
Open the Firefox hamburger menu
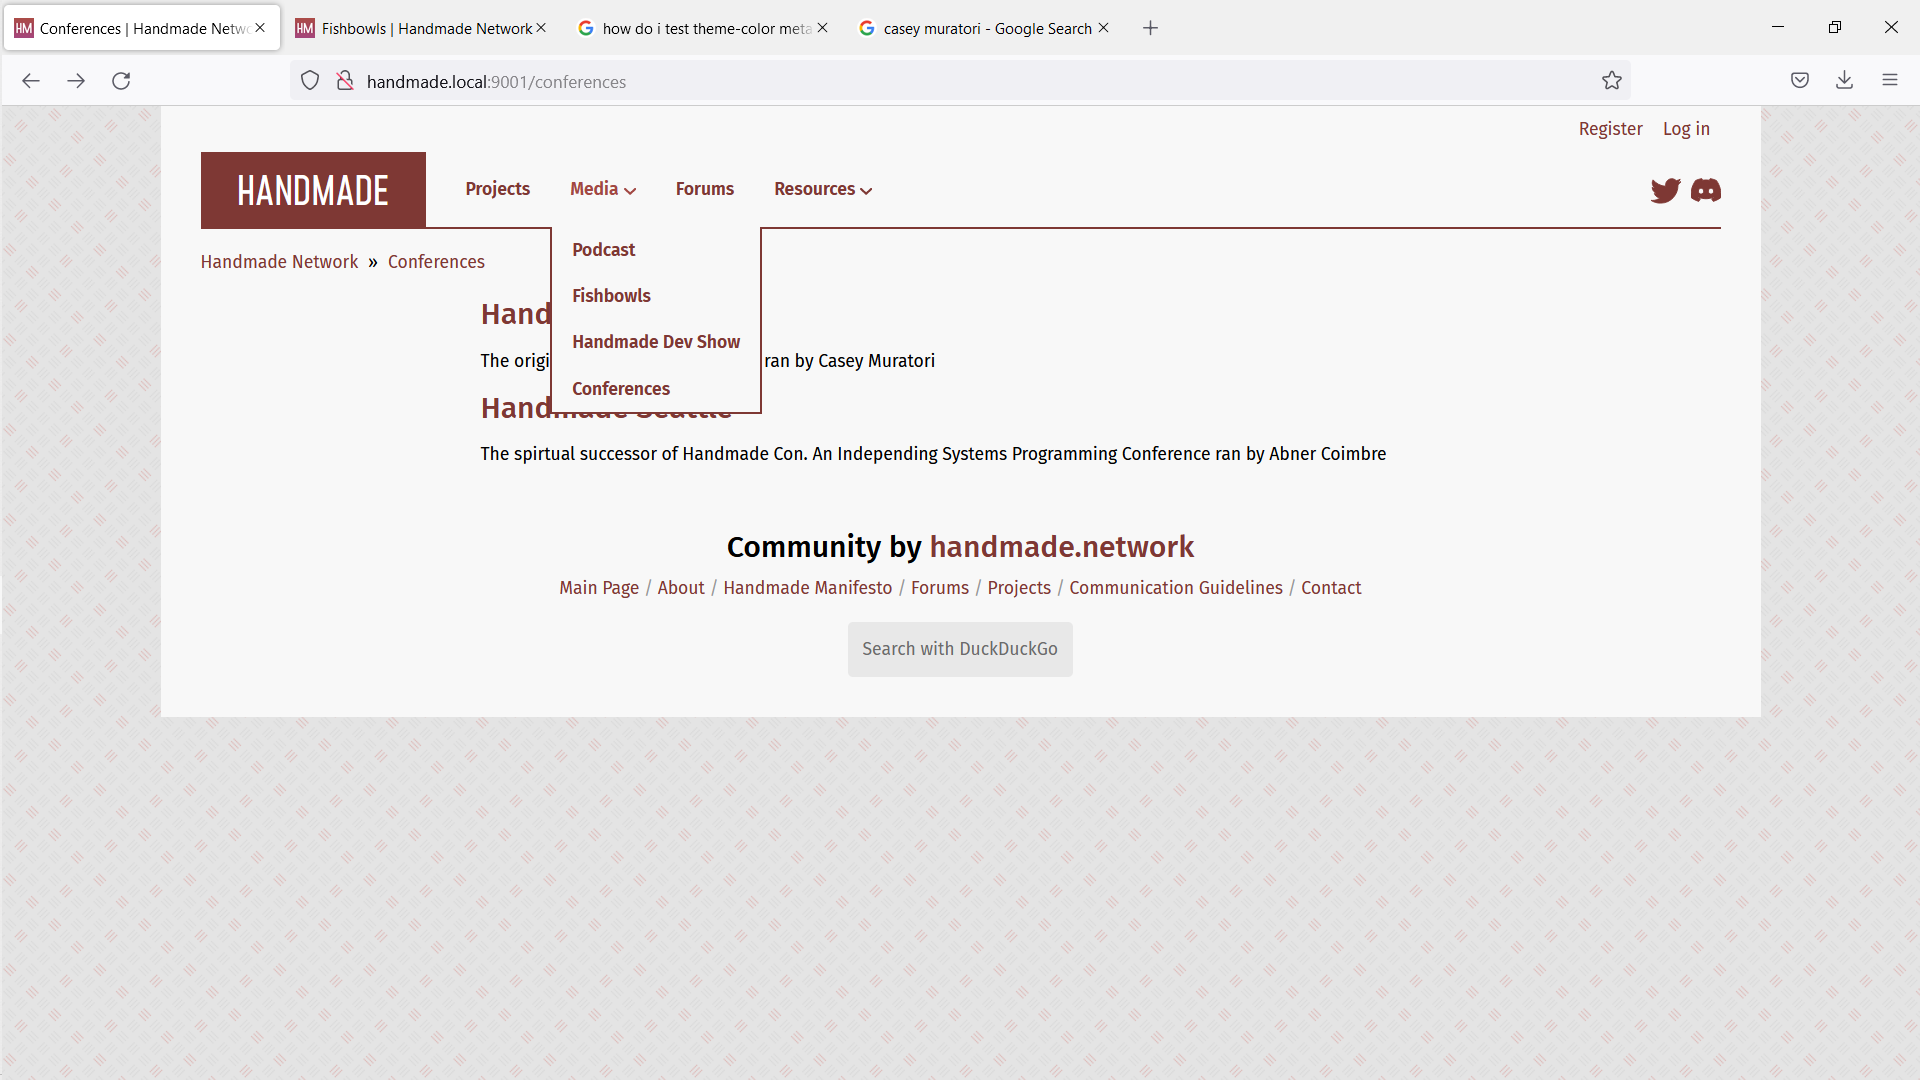point(1890,81)
